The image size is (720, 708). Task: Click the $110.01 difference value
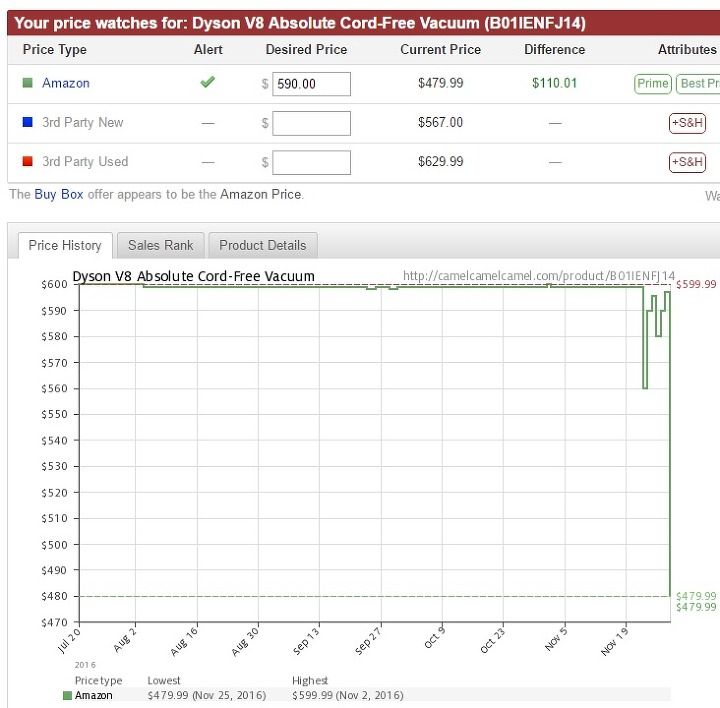[x=554, y=83]
